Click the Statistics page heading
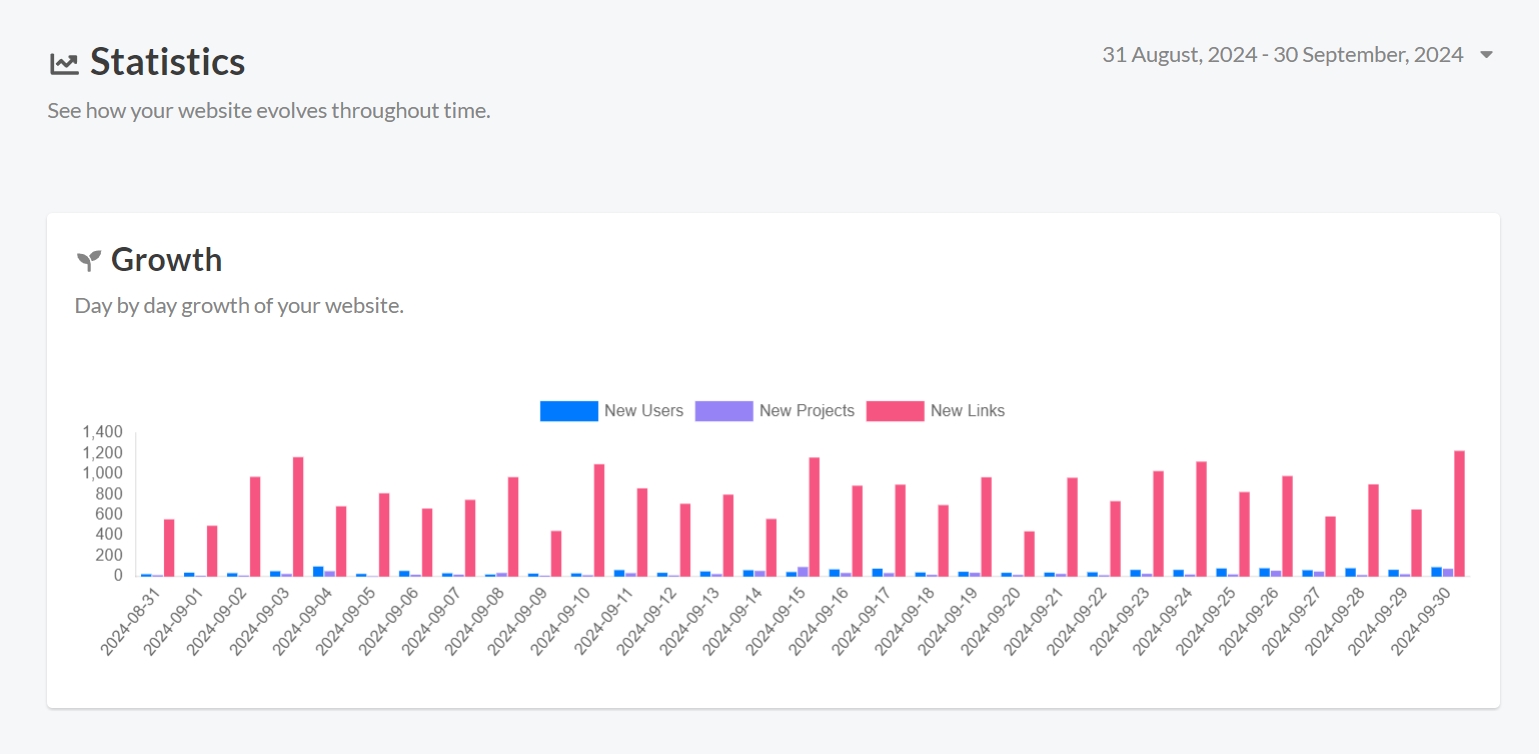Image resolution: width=1539 pixels, height=754 pixels. [167, 62]
